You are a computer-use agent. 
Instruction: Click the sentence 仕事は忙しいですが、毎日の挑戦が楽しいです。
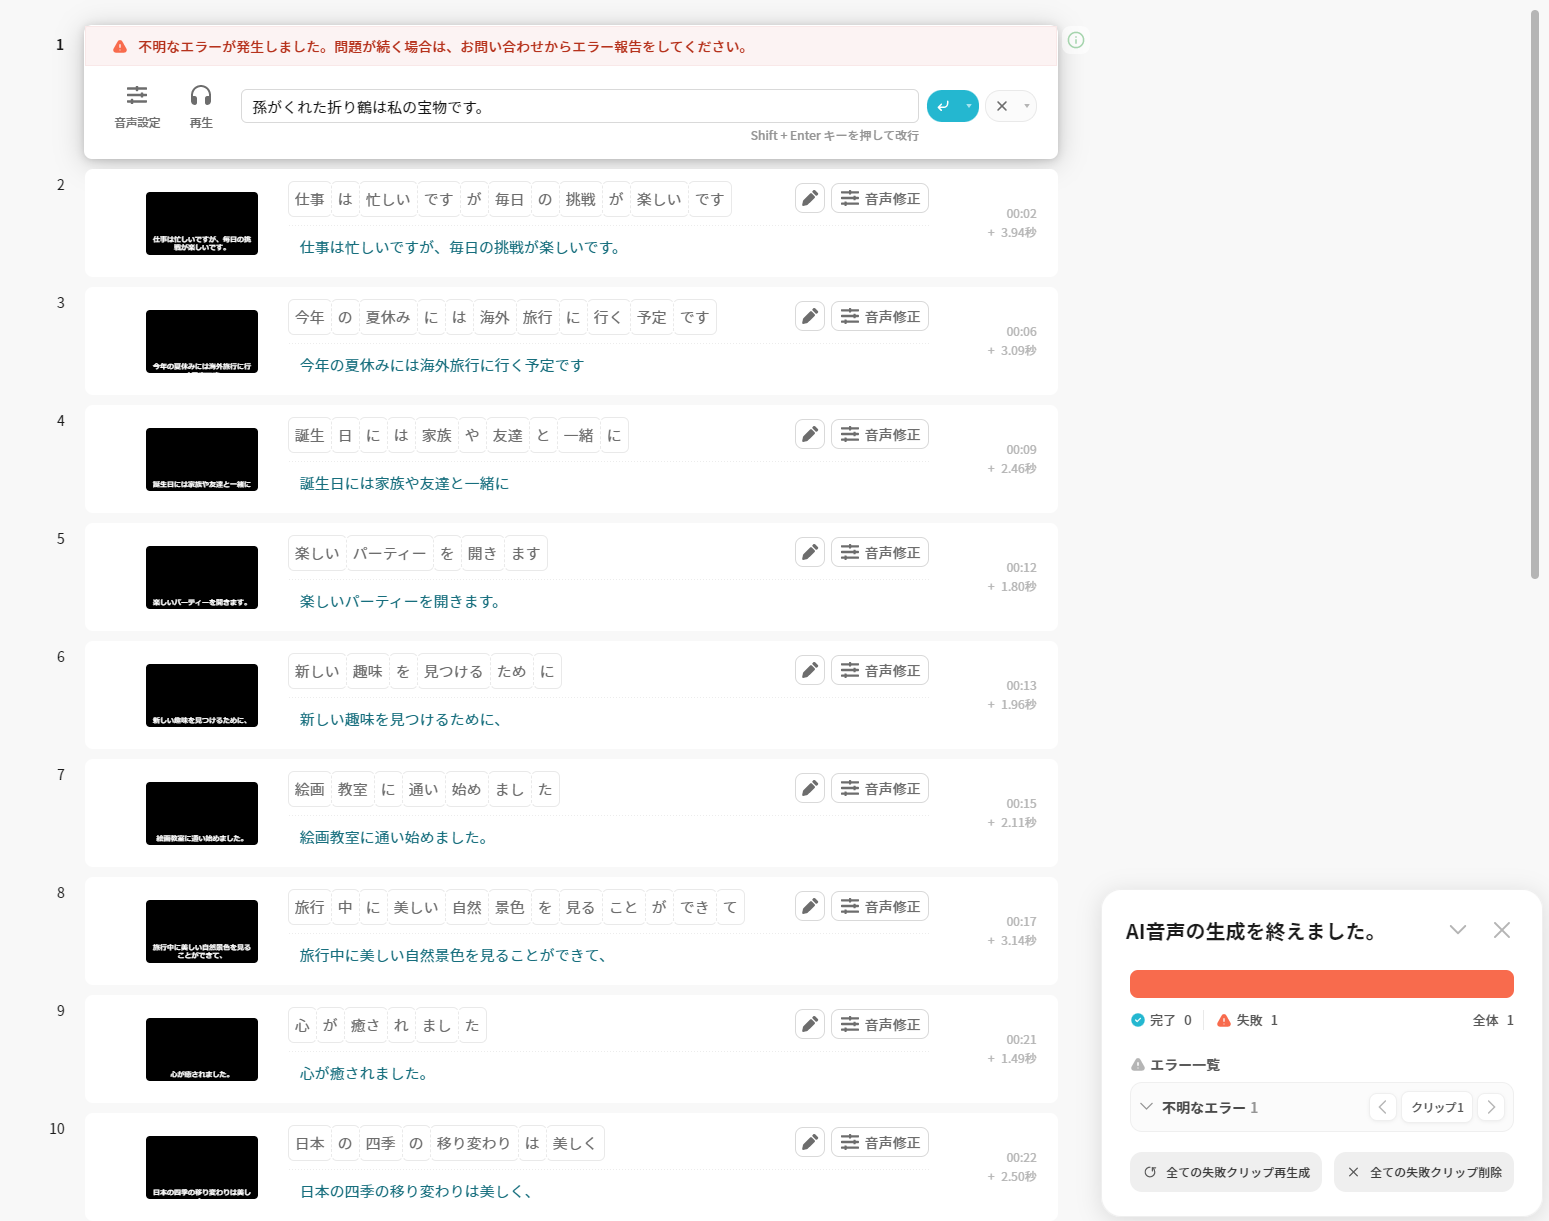pos(462,247)
